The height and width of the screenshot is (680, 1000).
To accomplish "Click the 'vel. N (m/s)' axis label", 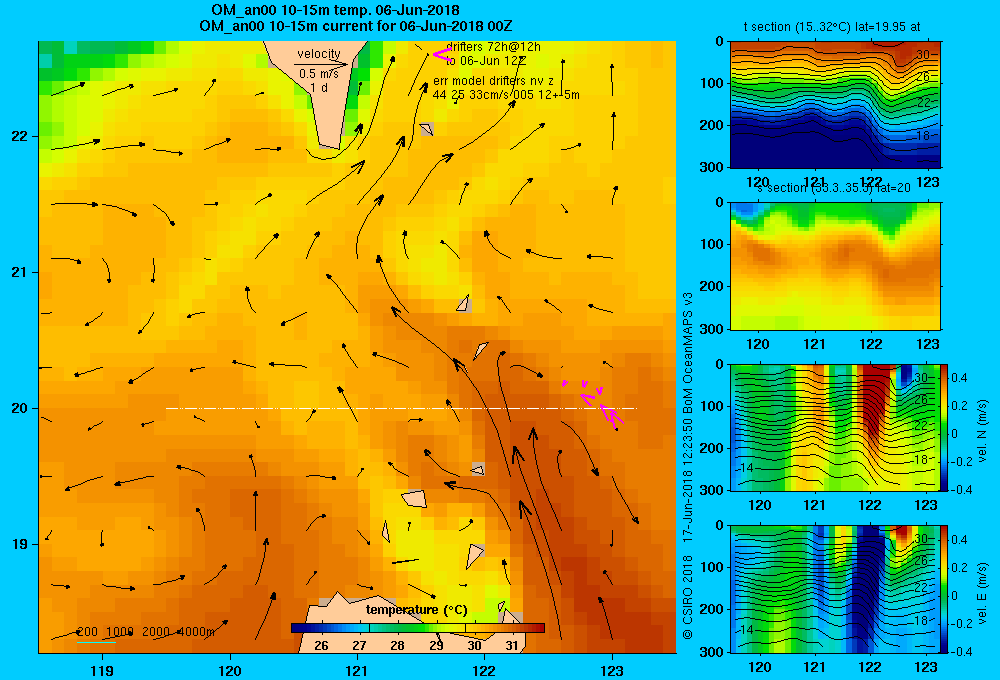I will pos(982,431).
